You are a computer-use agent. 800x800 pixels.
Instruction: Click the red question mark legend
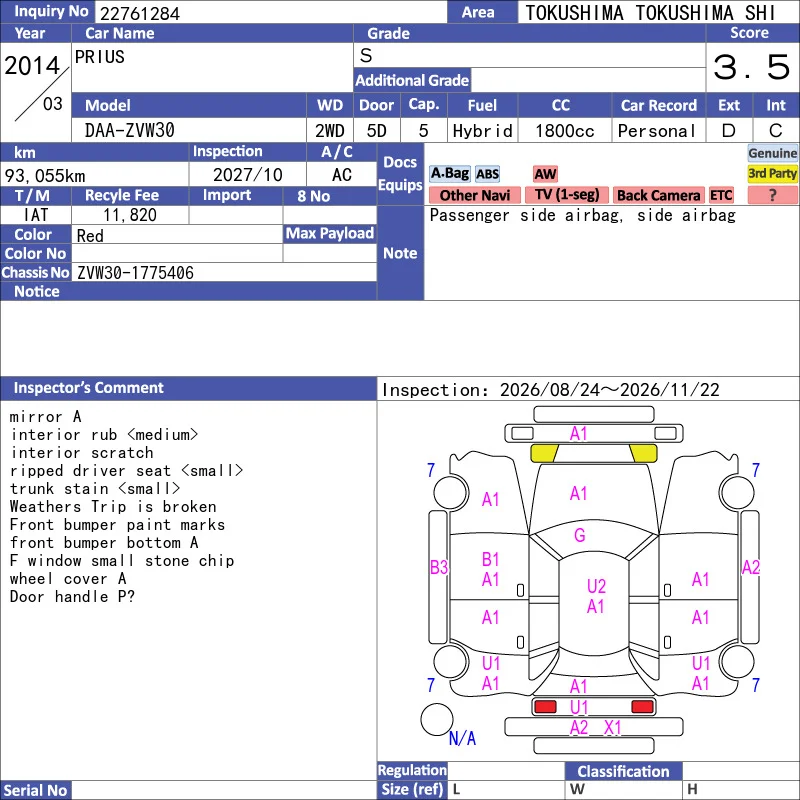point(772,195)
